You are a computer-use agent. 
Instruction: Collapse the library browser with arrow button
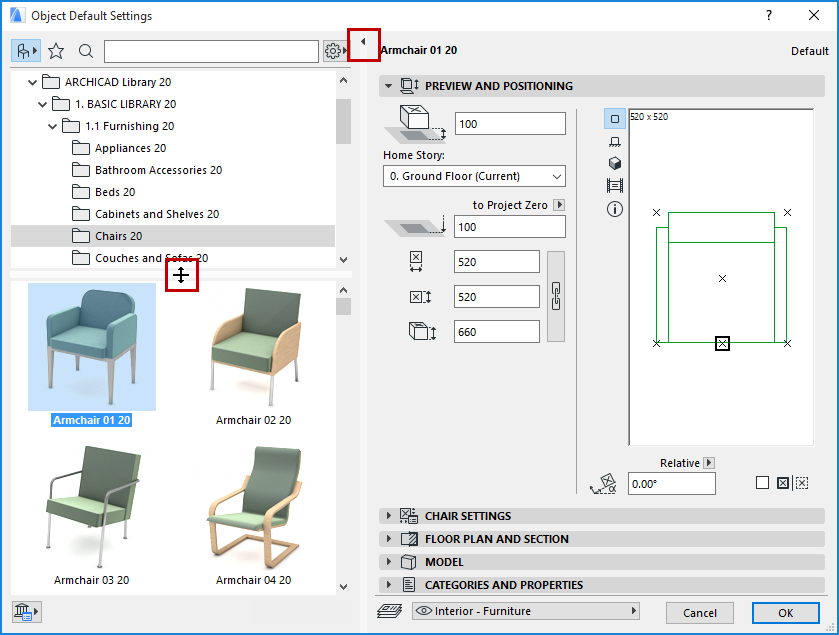click(x=363, y=42)
